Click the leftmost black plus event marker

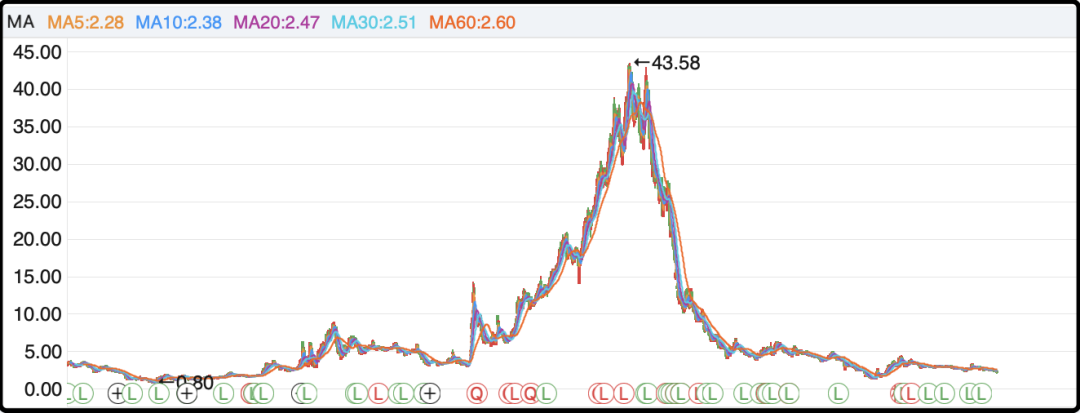click(x=117, y=394)
